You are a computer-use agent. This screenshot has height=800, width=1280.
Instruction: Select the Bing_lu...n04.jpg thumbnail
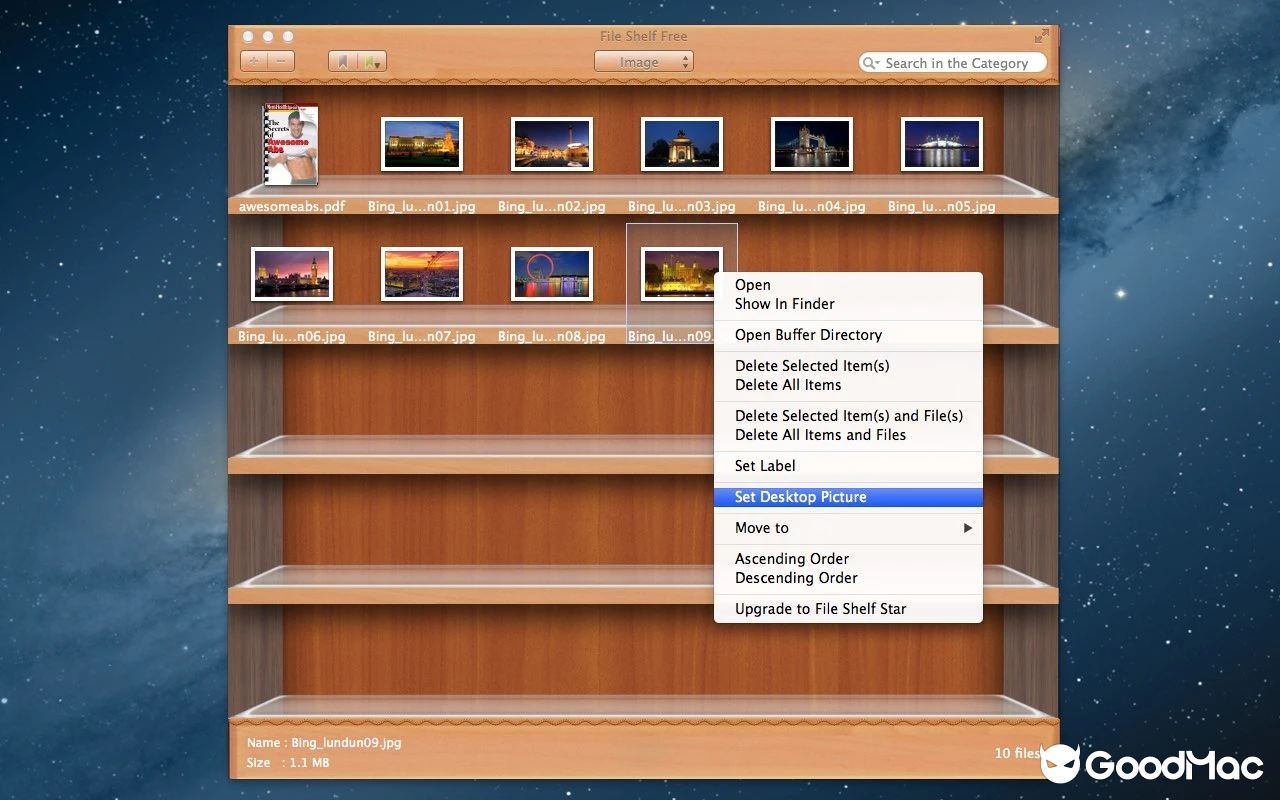812,144
